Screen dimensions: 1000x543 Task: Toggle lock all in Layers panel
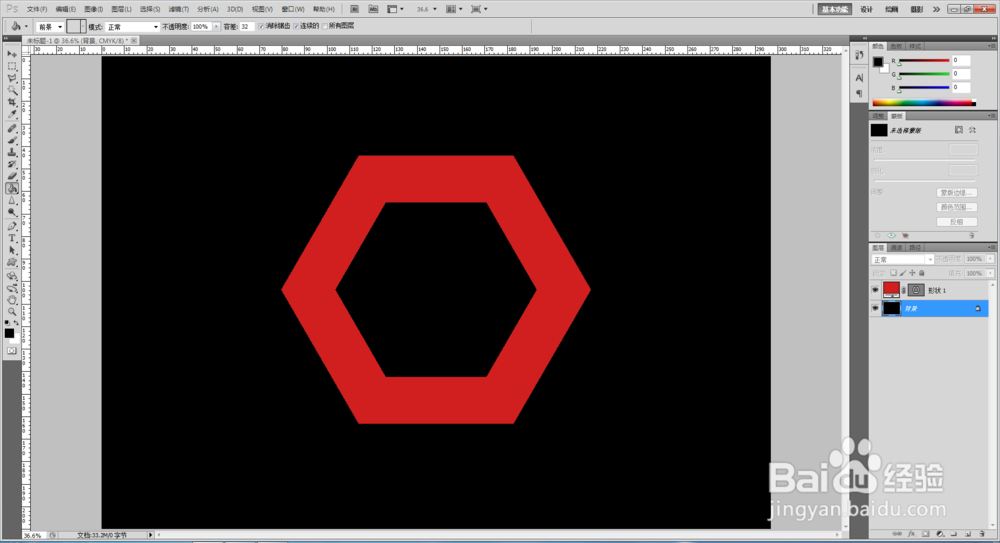(922, 273)
